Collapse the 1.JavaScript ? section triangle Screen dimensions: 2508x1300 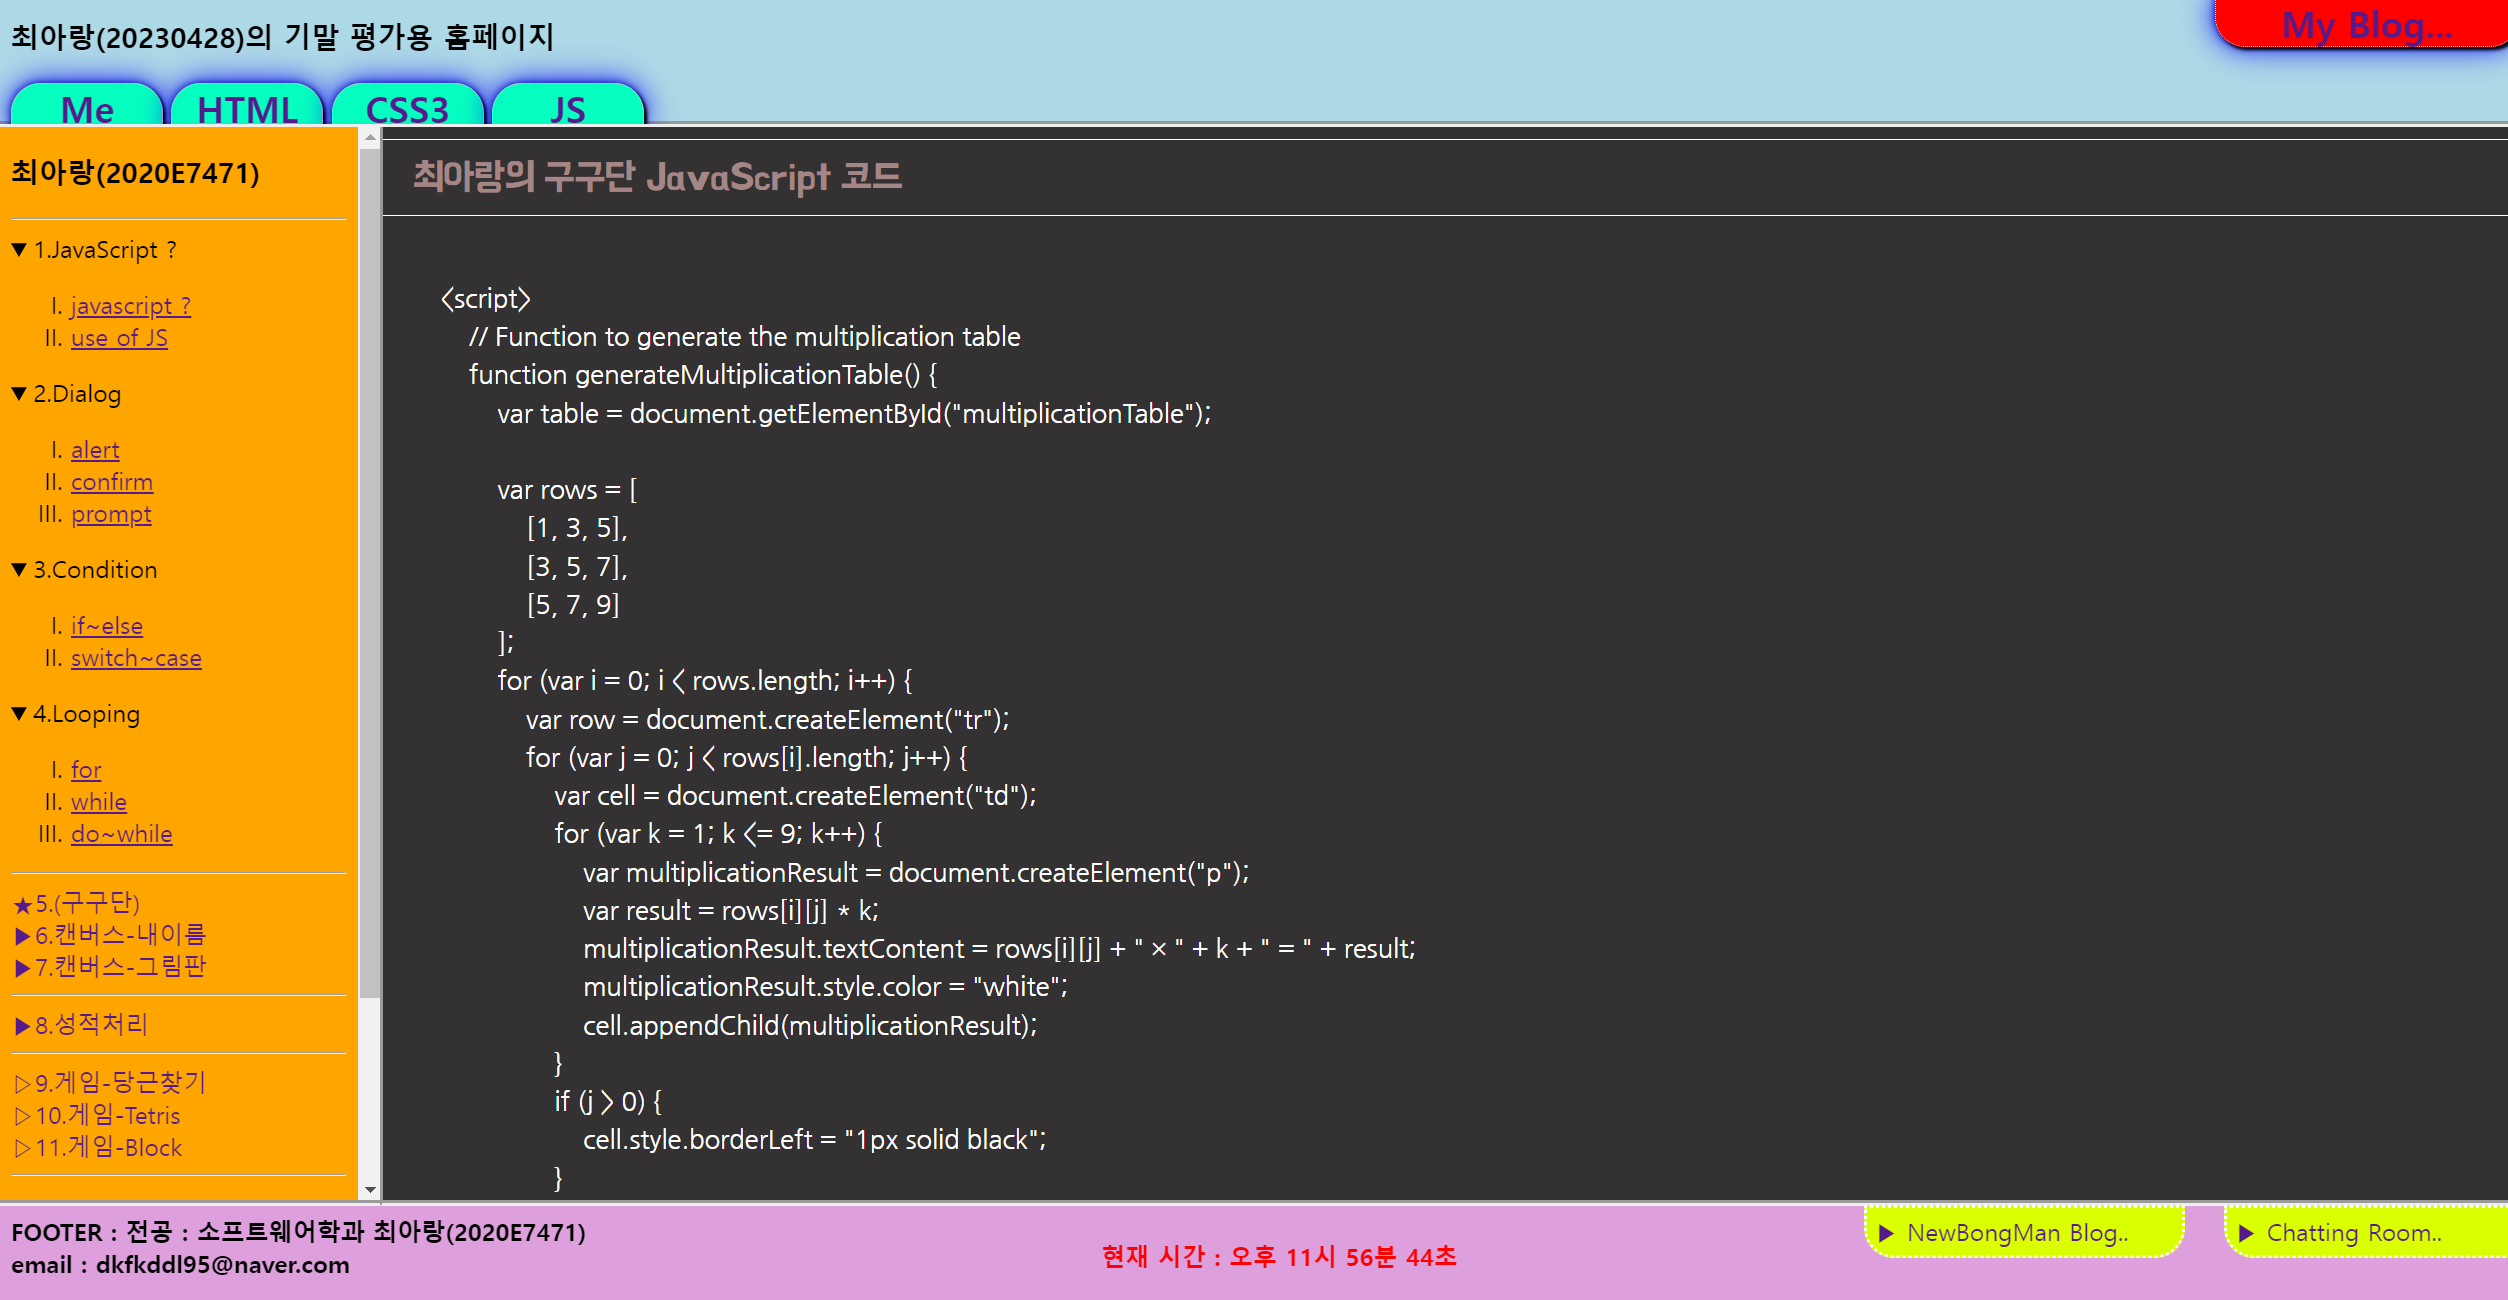19,250
